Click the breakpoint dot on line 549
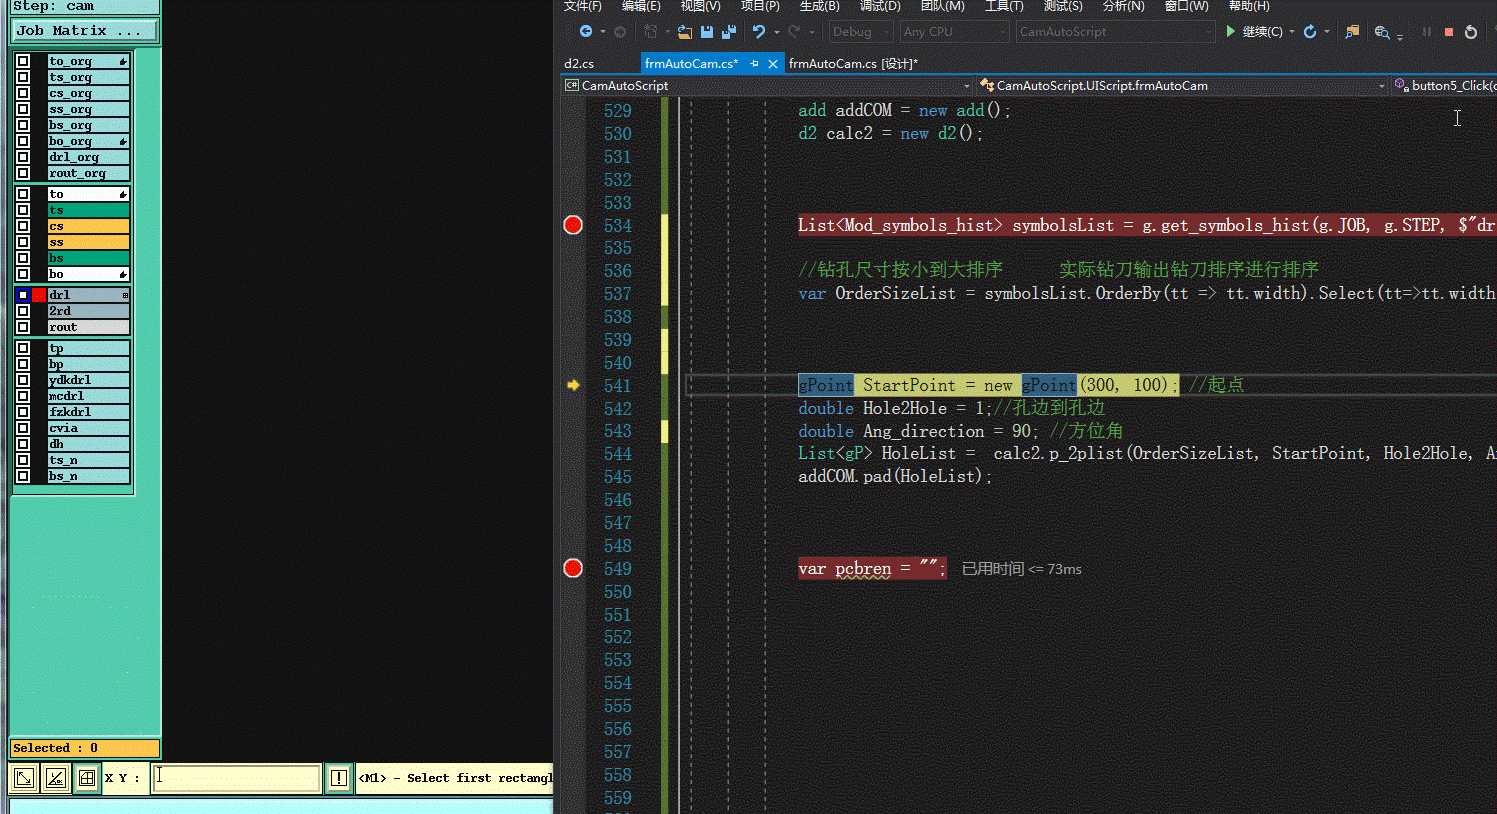Viewport: 1497px width, 814px height. [573, 568]
